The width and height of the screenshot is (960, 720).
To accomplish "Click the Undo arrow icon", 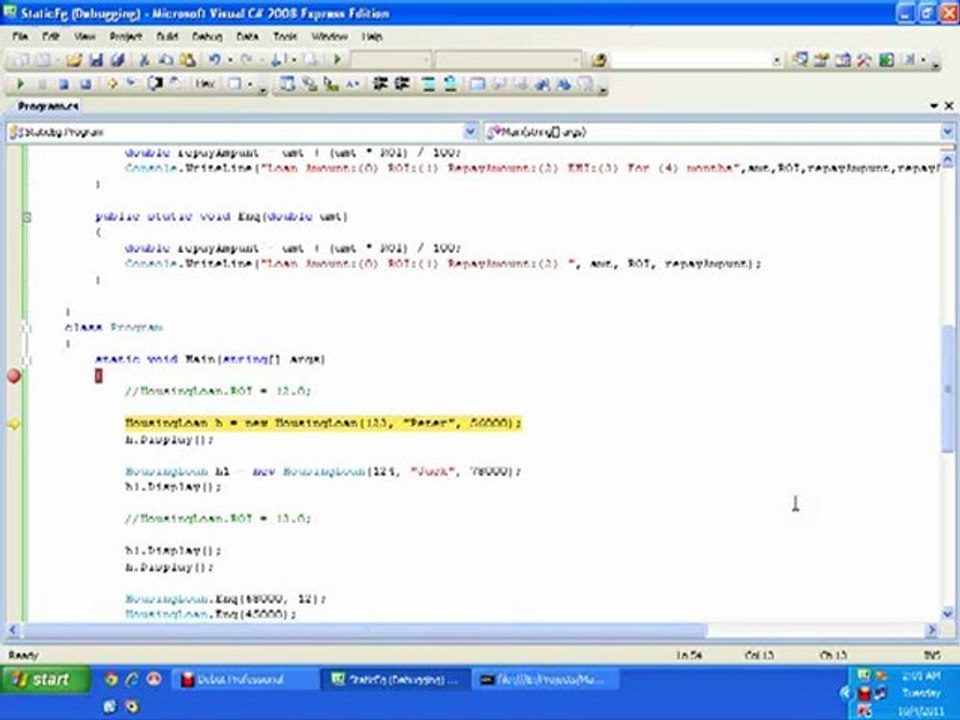I will coord(214,59).
